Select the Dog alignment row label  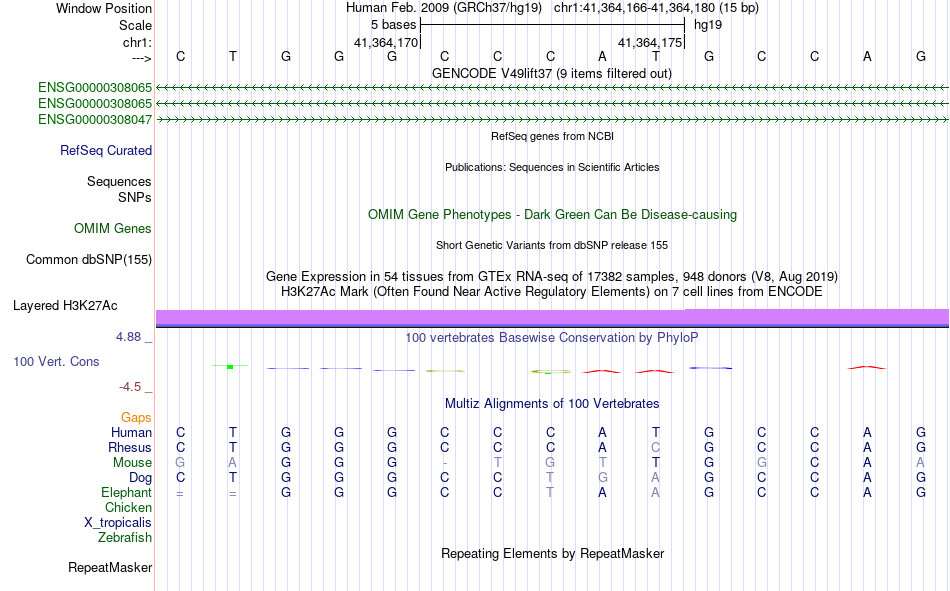141,478
